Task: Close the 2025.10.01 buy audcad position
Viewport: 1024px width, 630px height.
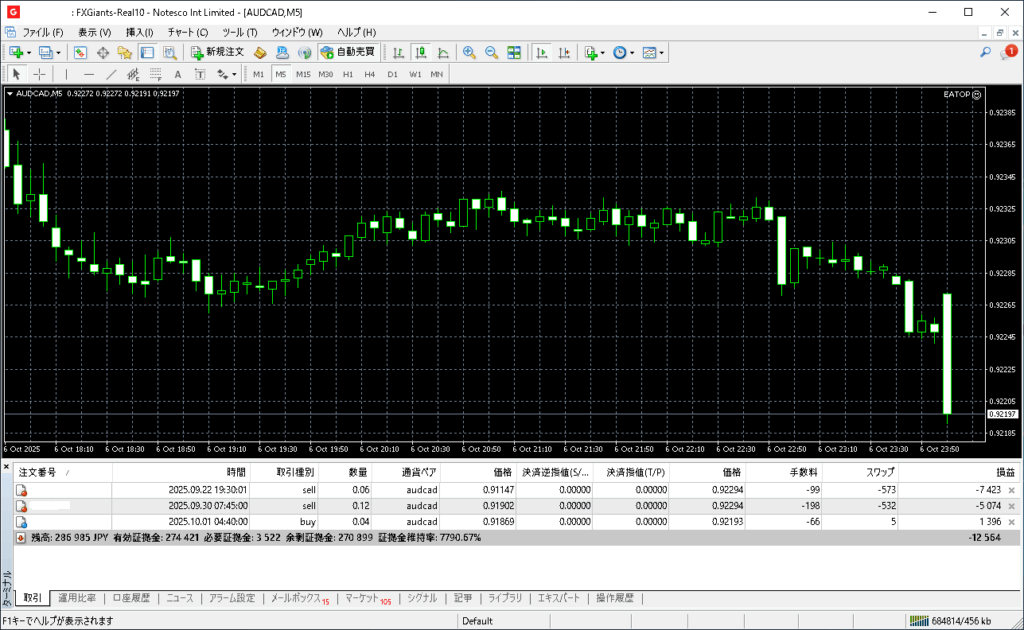Action: 1011,522
